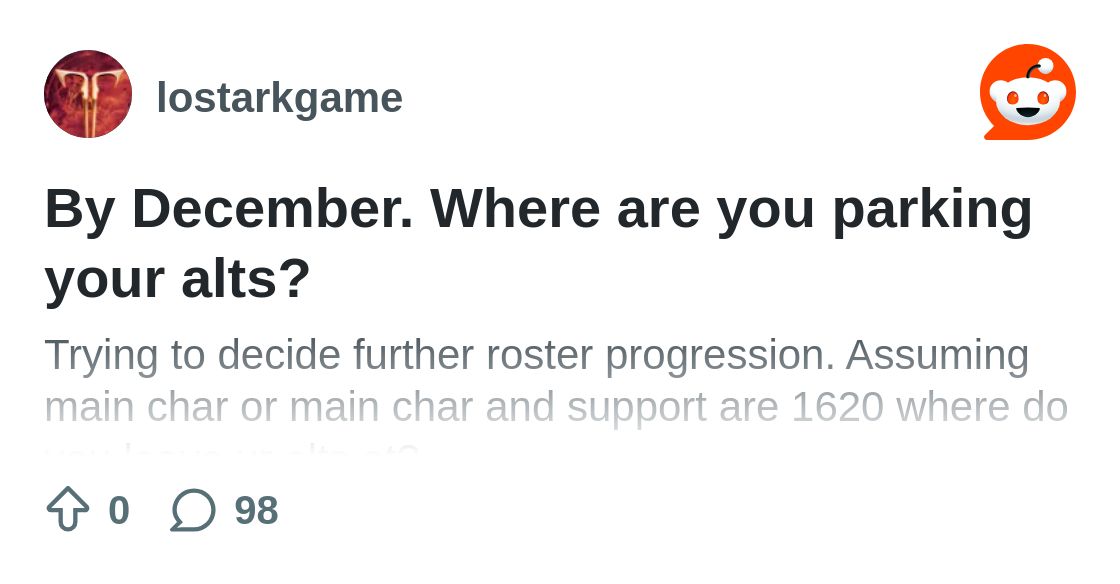Click the word 'parking' in the title

[x=932, y=211]
